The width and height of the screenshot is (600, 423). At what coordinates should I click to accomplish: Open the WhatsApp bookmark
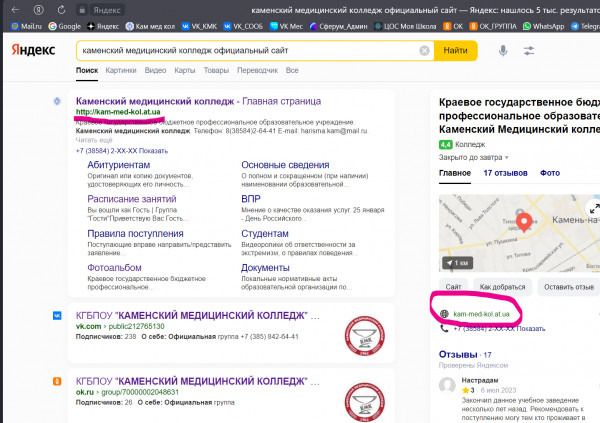[543, 26]
